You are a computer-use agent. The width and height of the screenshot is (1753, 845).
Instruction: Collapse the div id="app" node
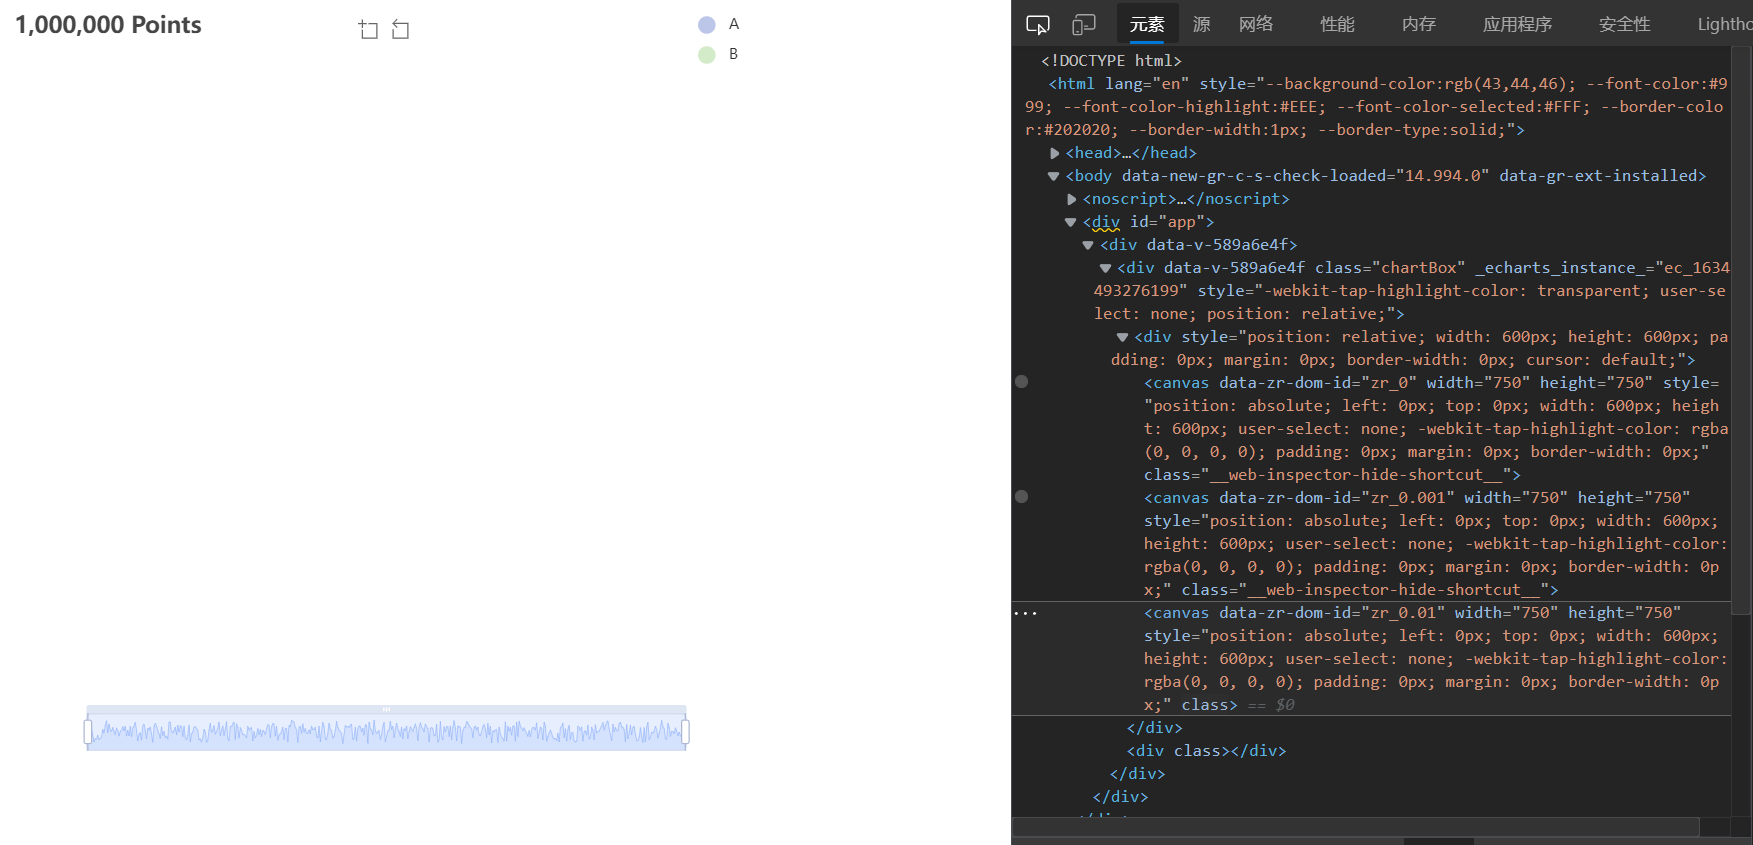(x=1070, y=222)
